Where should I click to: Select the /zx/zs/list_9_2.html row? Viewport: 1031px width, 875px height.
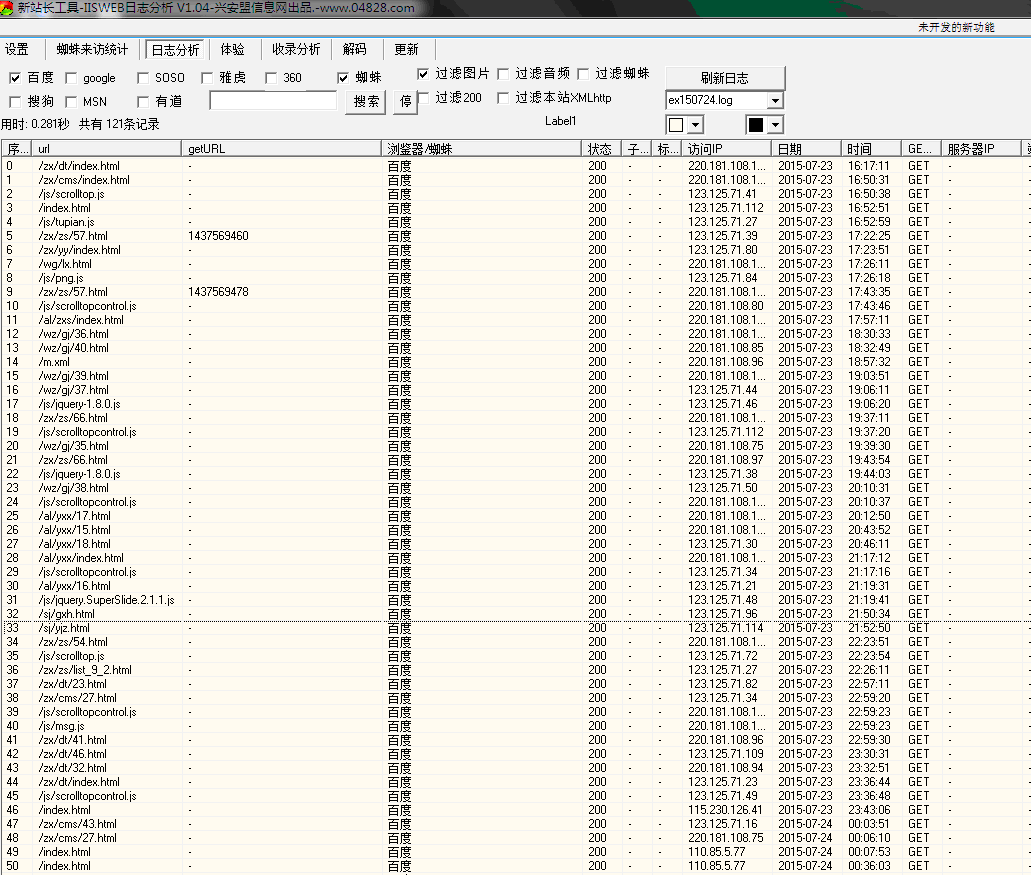click(x=516, y=670)
